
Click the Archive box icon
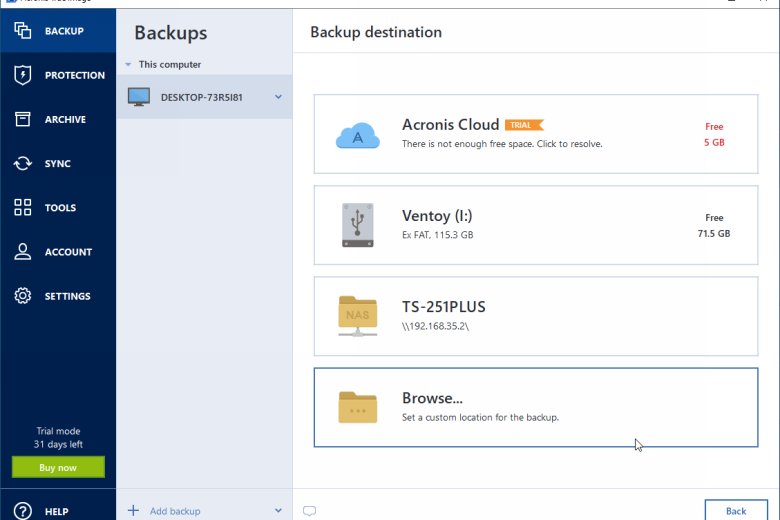[x=22, y=119]
